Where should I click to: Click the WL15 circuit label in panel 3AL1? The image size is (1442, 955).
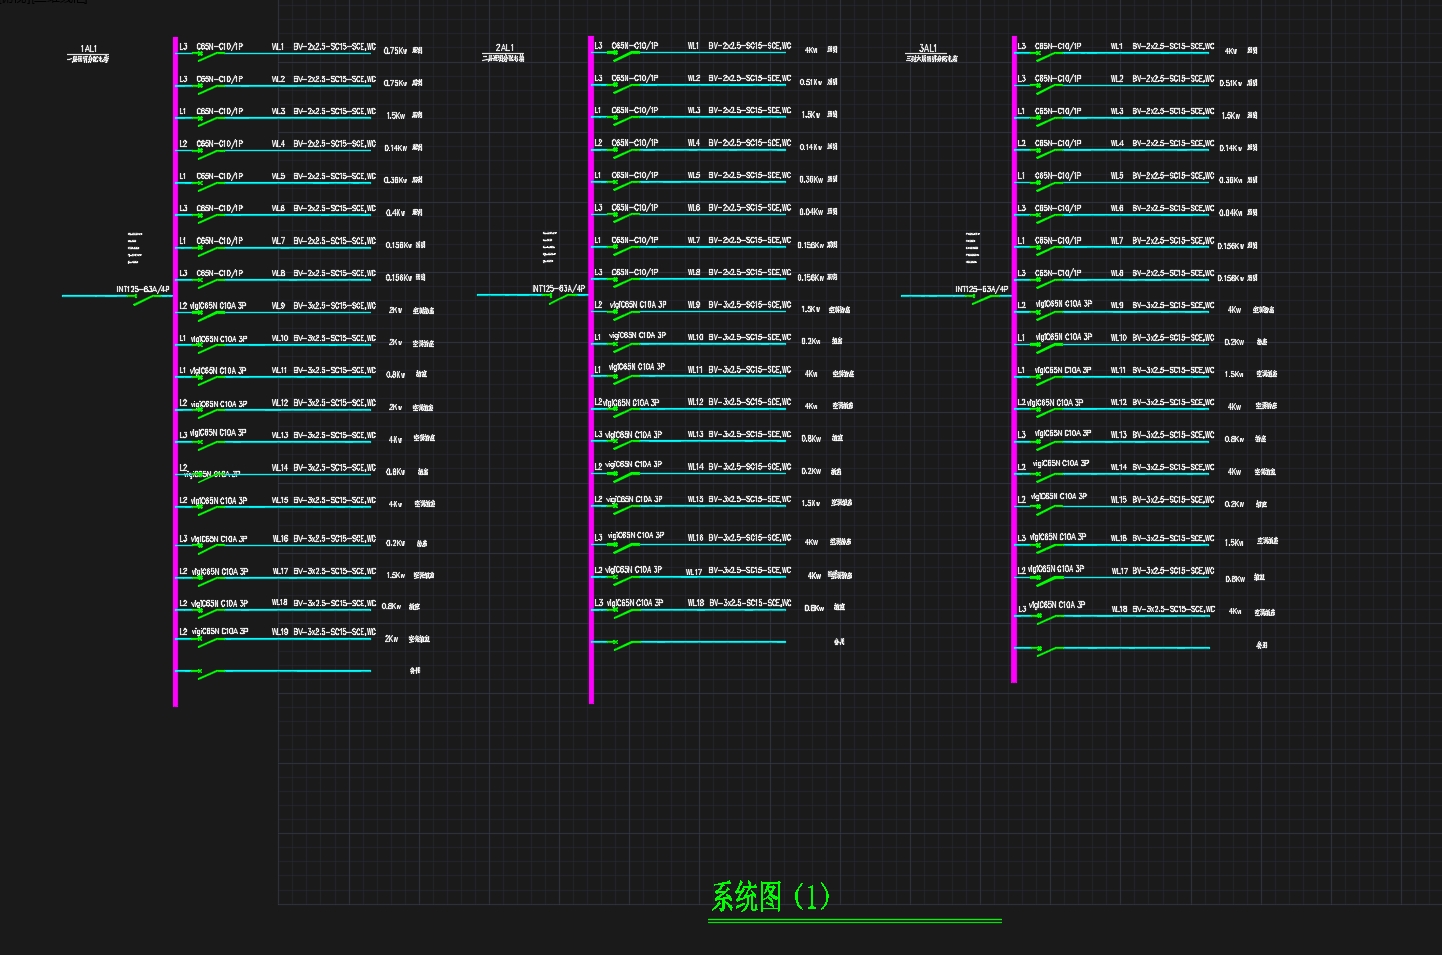click(1119, 500)
